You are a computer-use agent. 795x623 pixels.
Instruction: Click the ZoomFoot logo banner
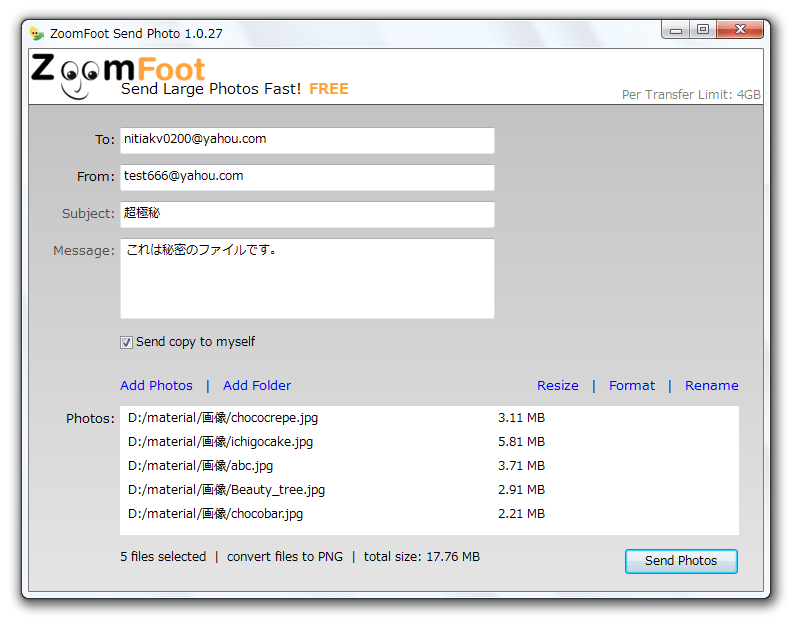(x=119, y=76)
